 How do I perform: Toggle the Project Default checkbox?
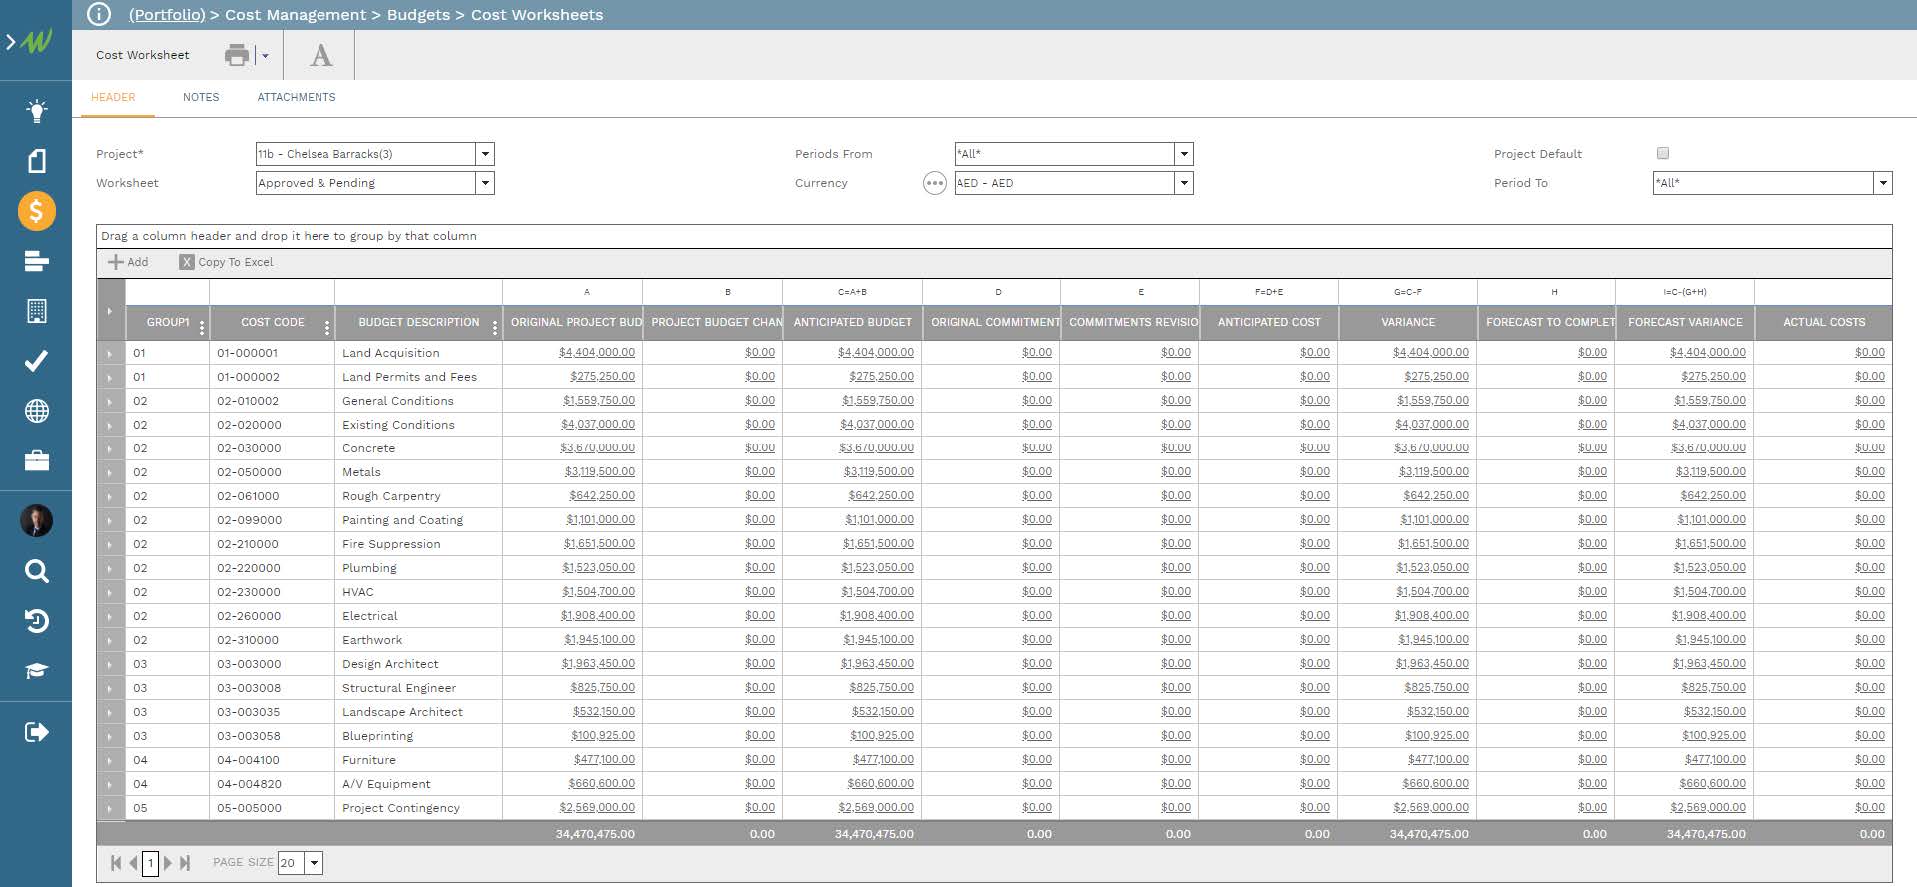pos(1663,153)
